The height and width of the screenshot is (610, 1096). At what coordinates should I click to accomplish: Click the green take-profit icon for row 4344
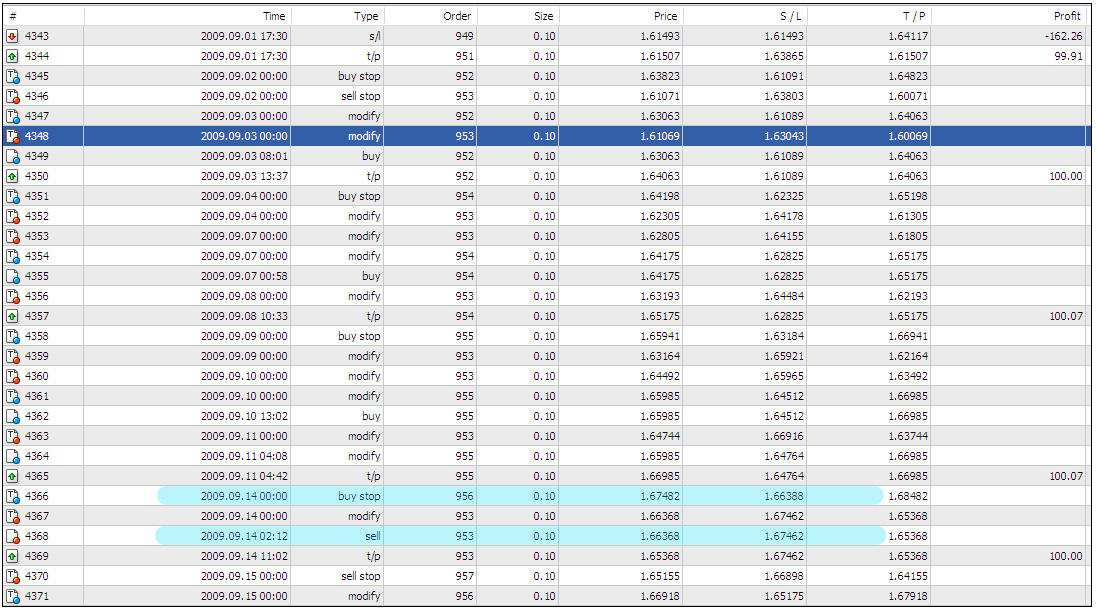pyautogui.click(x=13, y=56)
